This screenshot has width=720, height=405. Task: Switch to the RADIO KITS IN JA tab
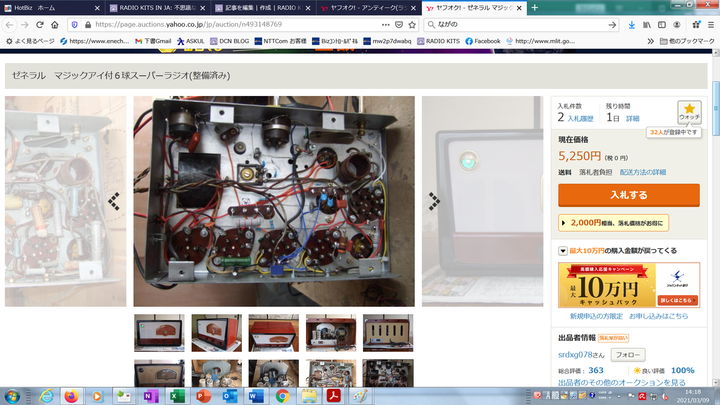(x=148, y=7)
